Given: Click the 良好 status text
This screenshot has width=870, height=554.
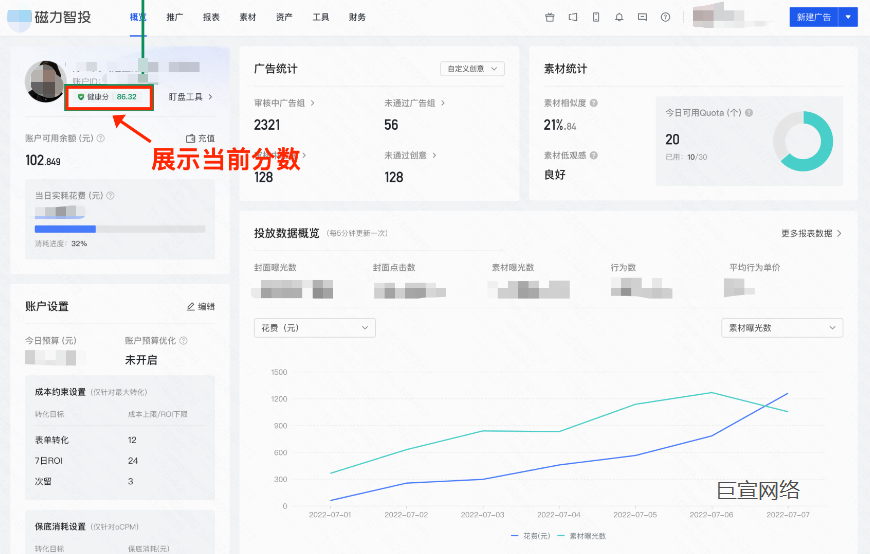Looking at the screenshot, I should 555,174.
